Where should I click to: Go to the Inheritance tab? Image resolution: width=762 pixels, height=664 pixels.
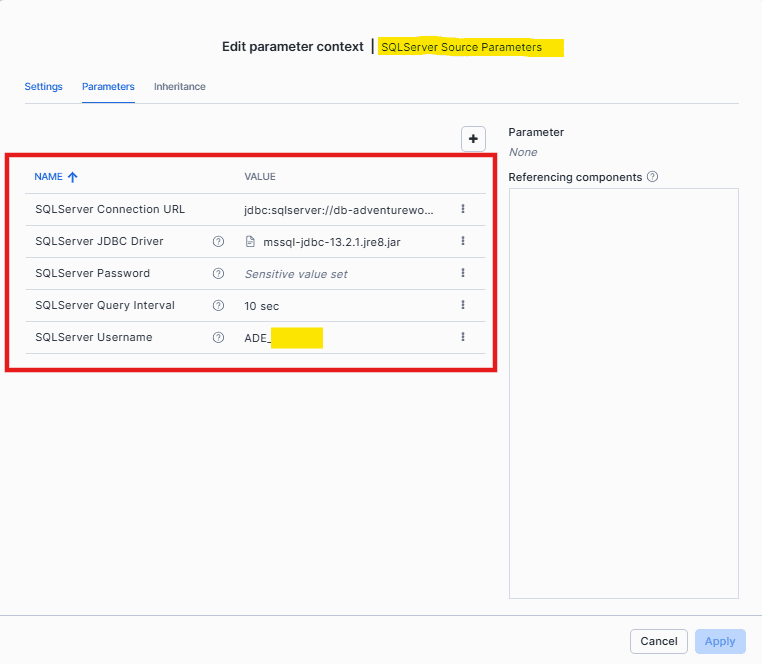click(x=179, y=87)
